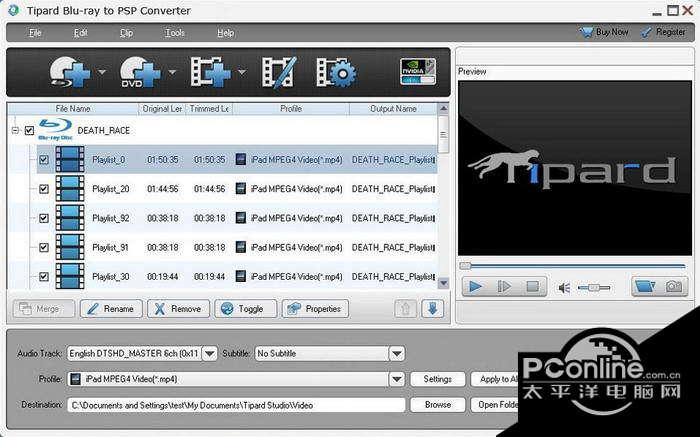
Task: Click the Toggle button
Action: click(x=246, y=309)
